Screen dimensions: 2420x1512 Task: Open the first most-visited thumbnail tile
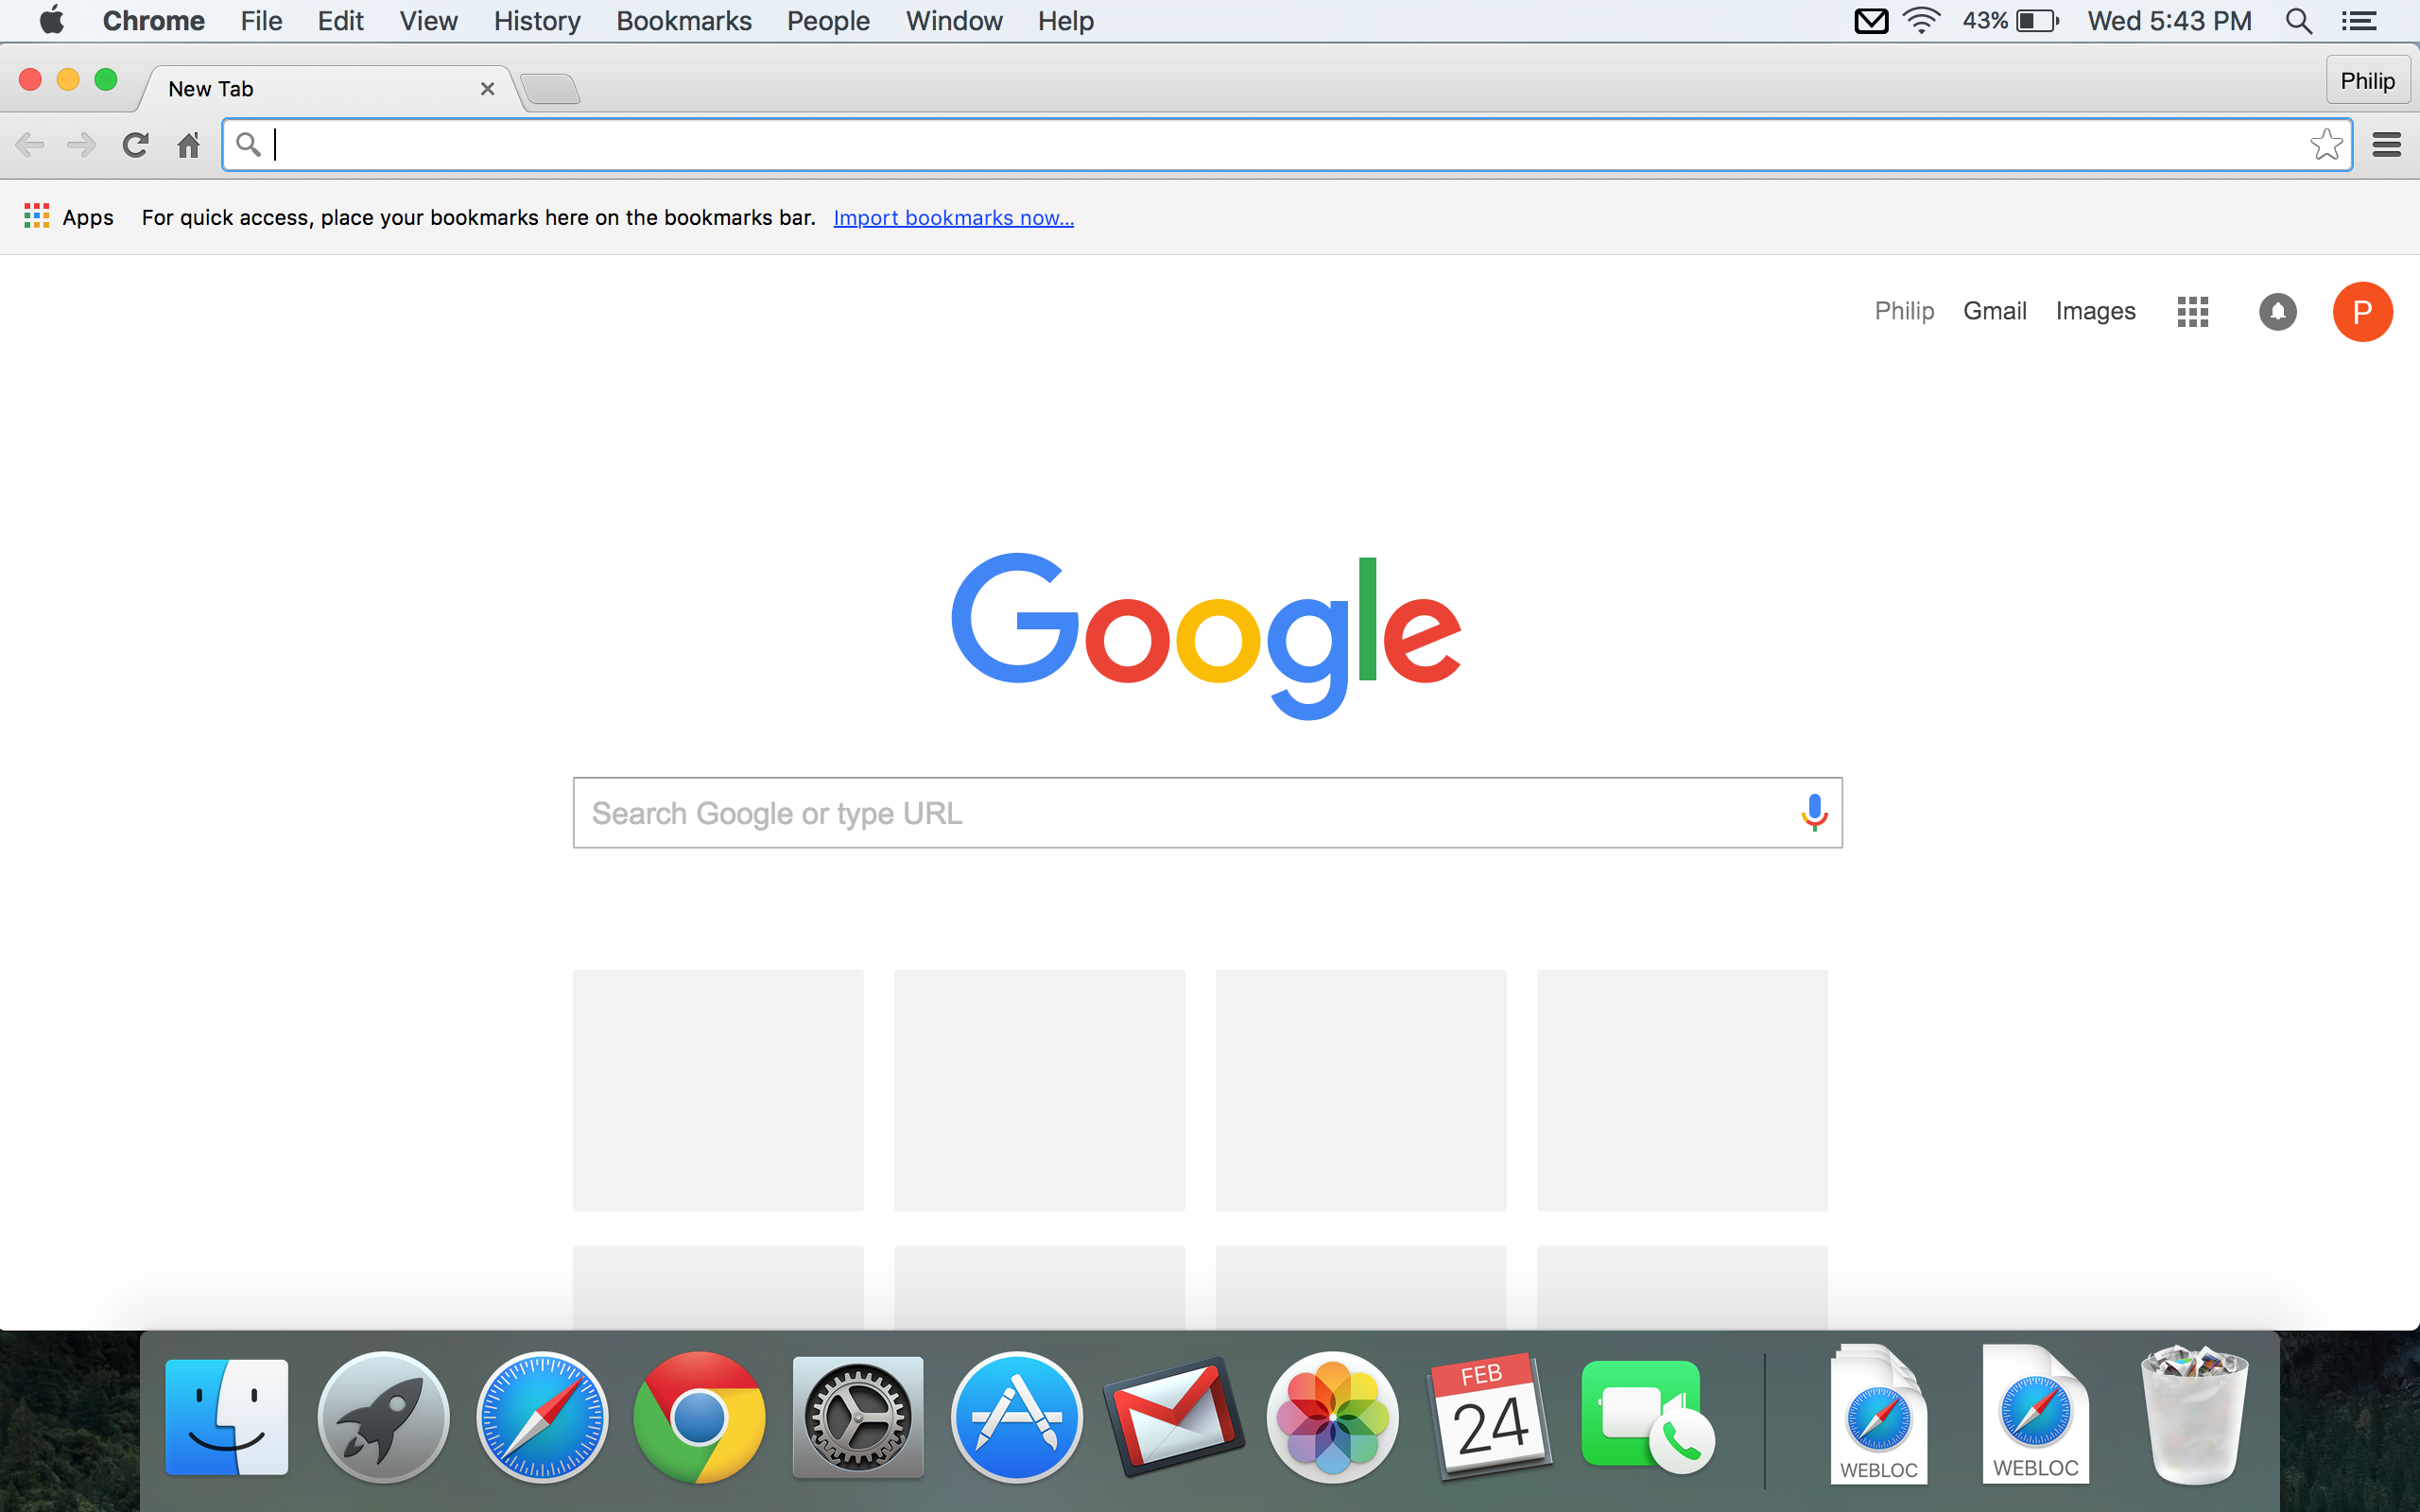click(718, 1090)
